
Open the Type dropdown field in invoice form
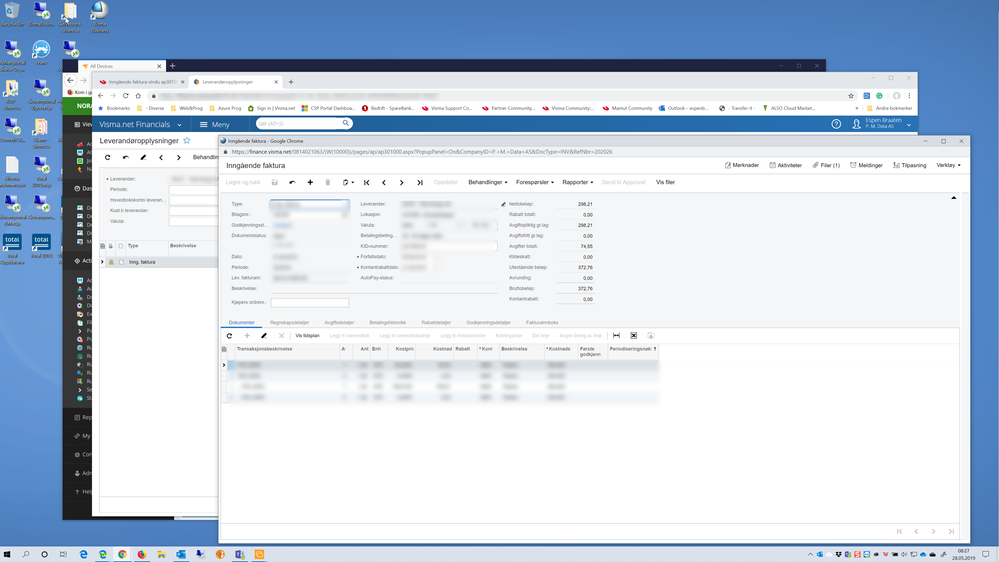[x=310, y=205]
